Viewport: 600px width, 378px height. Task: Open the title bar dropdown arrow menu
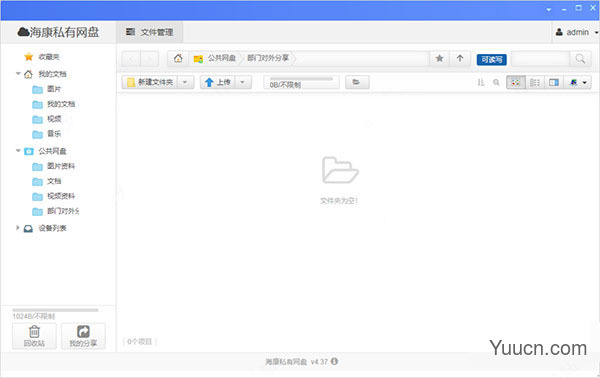549,9
